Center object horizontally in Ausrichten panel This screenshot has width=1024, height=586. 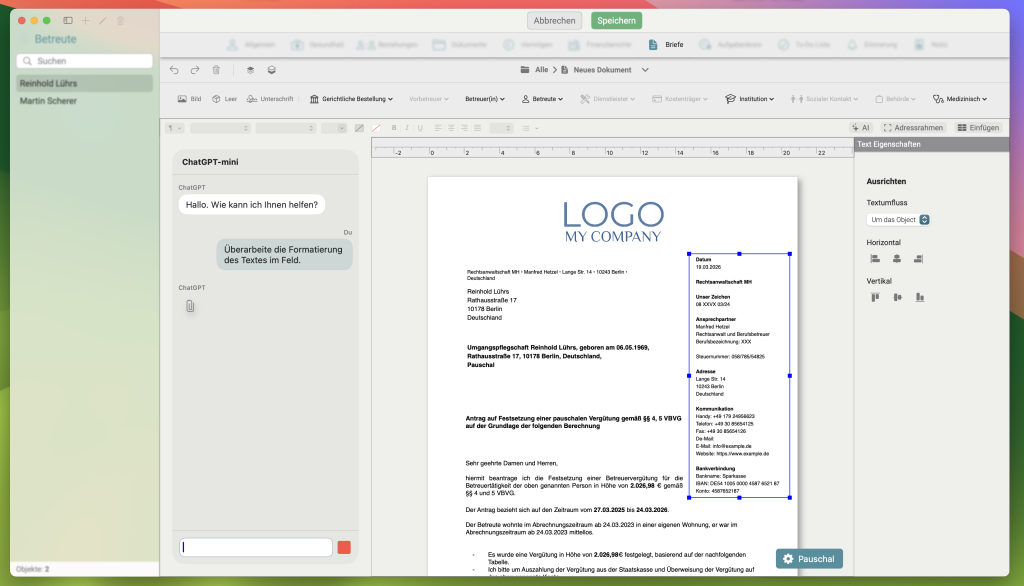(897, 259)
